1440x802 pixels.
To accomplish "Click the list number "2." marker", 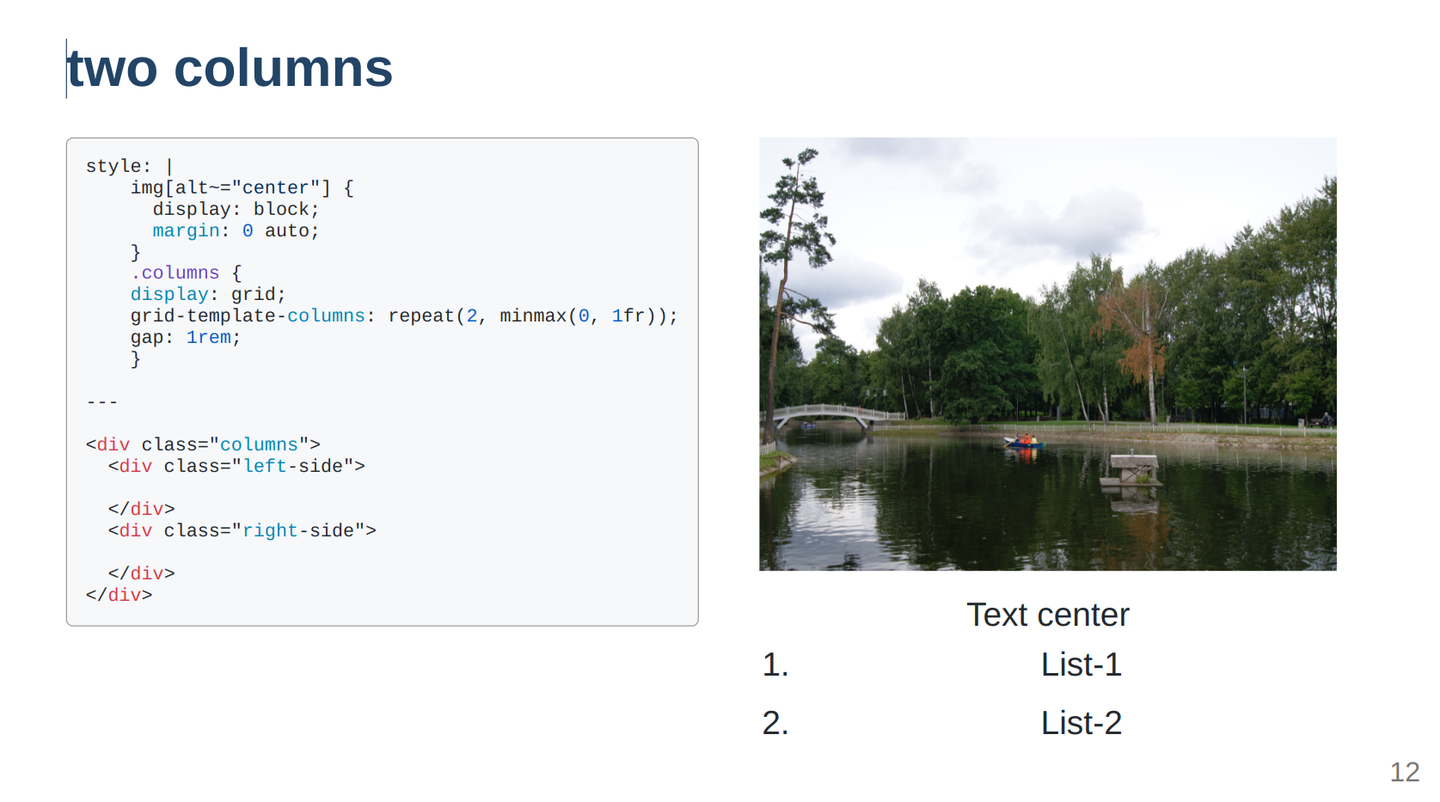I will (775, 723).
